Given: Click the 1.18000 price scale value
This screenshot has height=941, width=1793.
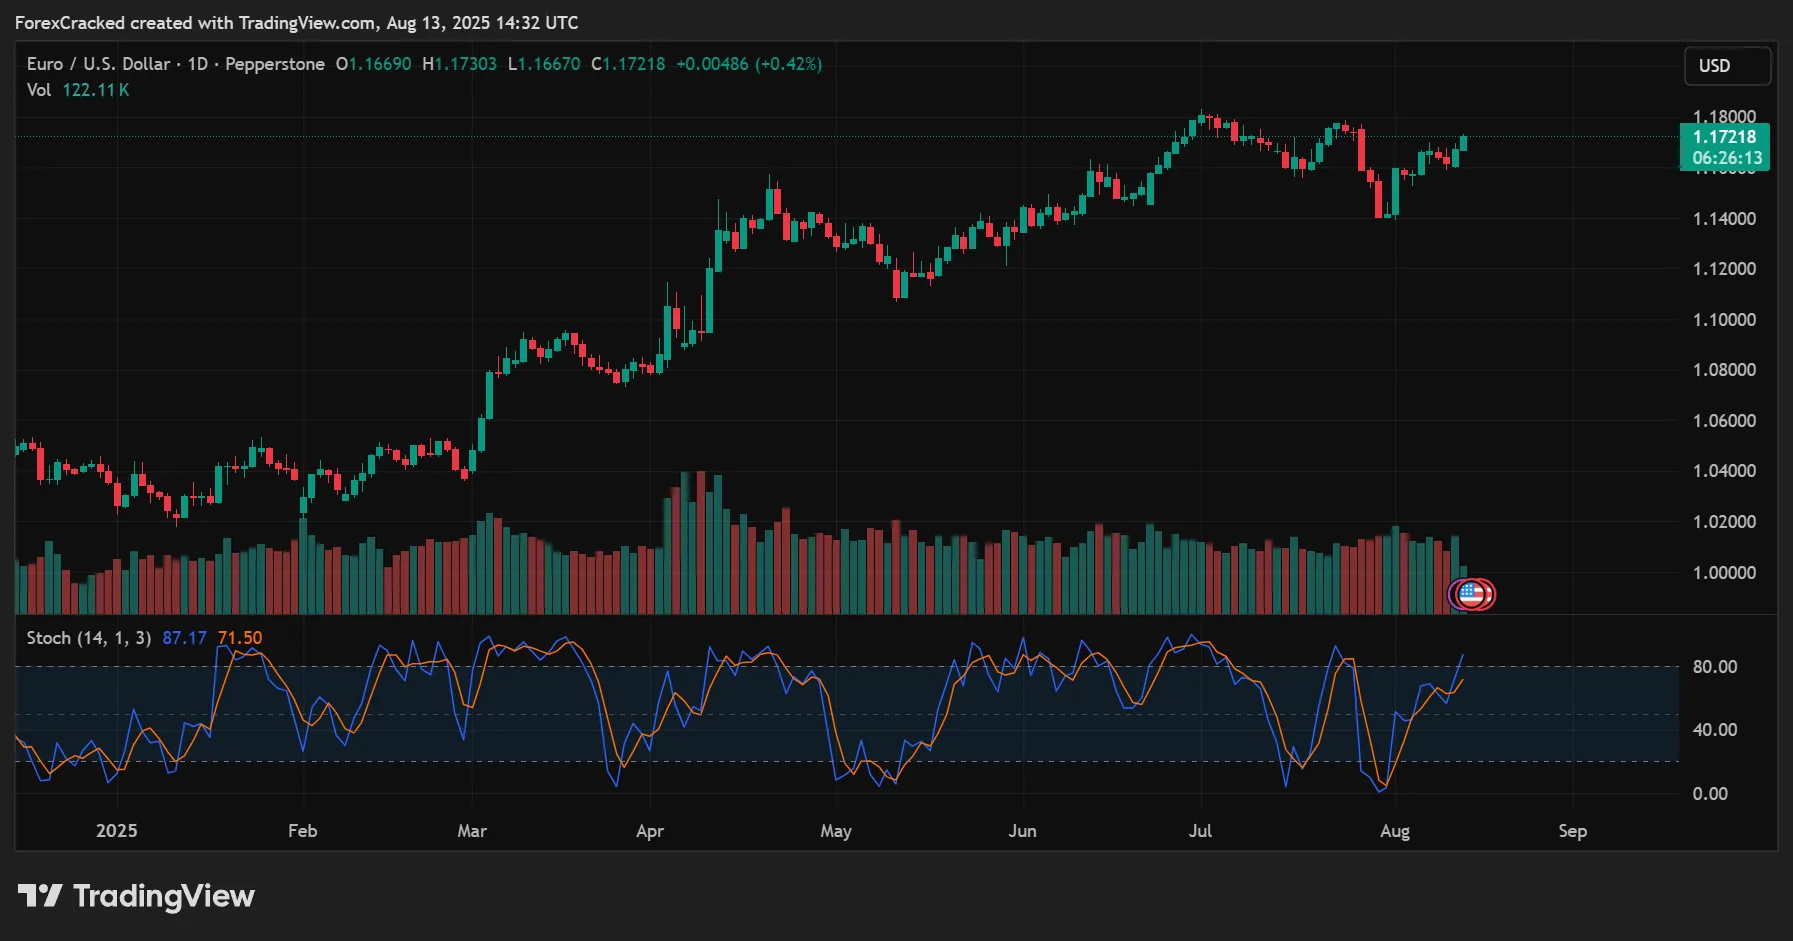Looking at the screenshot, I should coord(1724,116).
